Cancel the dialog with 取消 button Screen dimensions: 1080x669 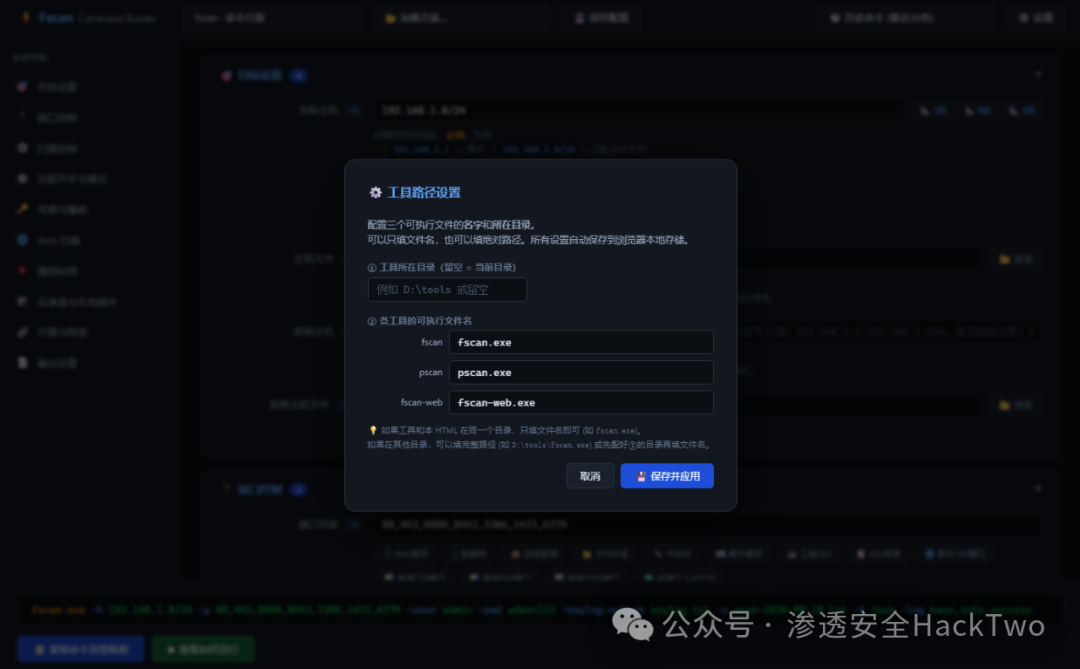pos(590,476)
